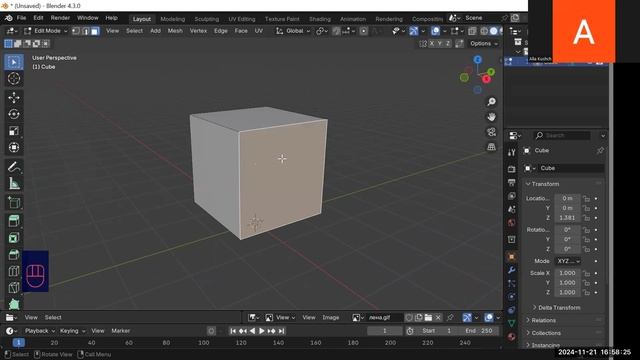Click the Image menu in image editor

point(331,318)
